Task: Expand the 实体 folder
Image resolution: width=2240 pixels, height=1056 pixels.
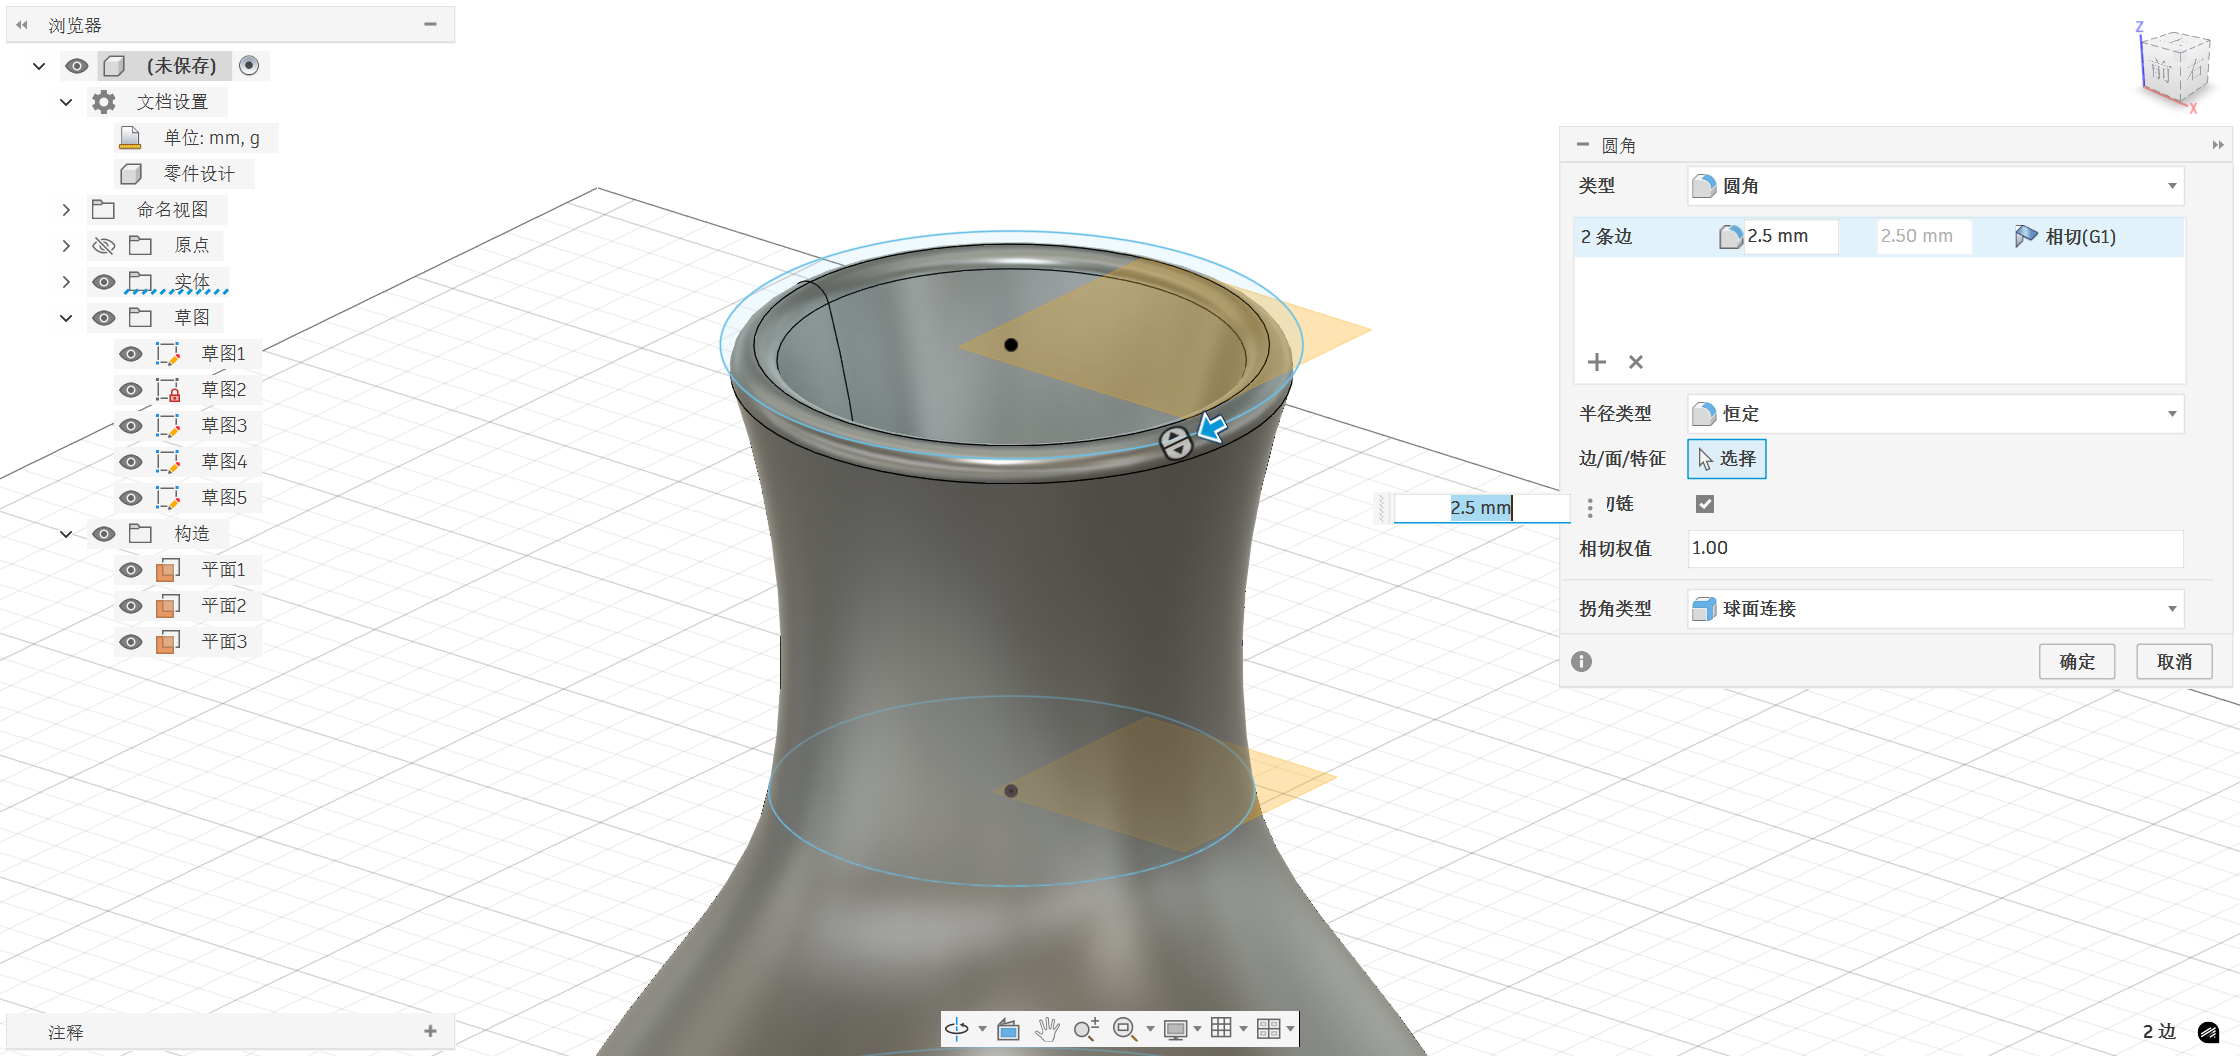Action: tap(66, 282)
